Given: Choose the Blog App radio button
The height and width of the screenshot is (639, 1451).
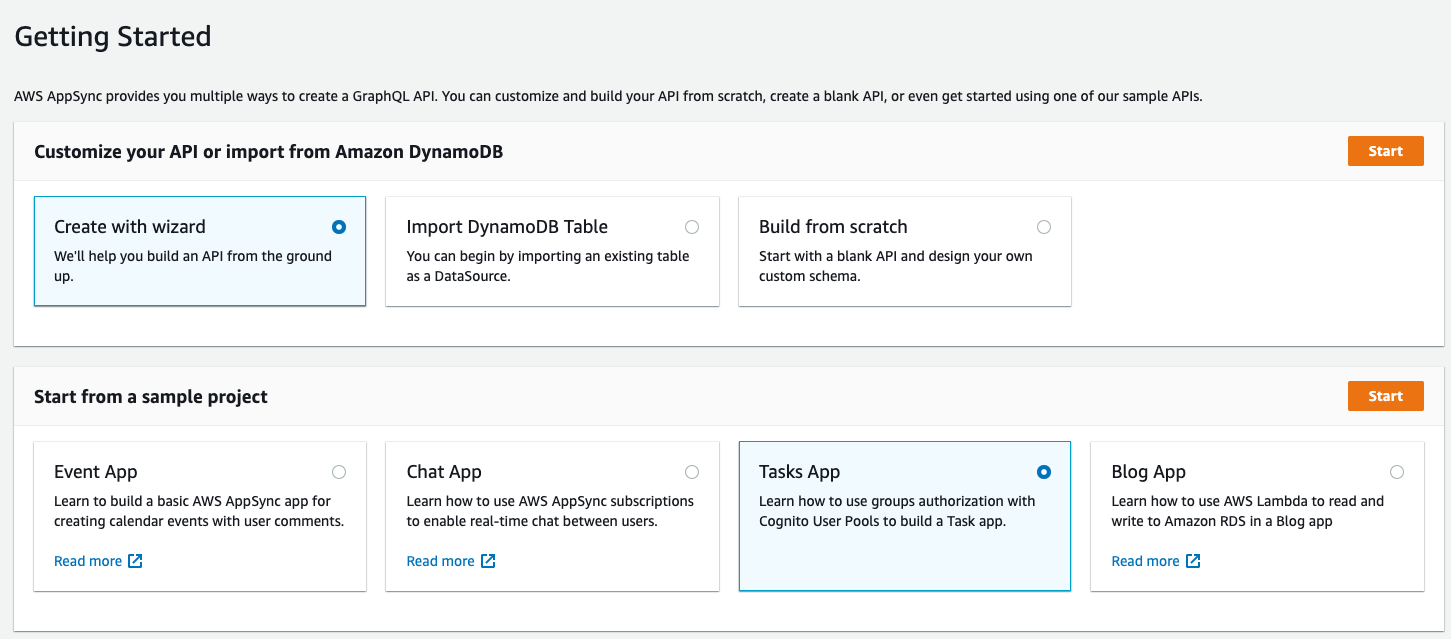Looking at the screenshot, I should coord(1397,472).
